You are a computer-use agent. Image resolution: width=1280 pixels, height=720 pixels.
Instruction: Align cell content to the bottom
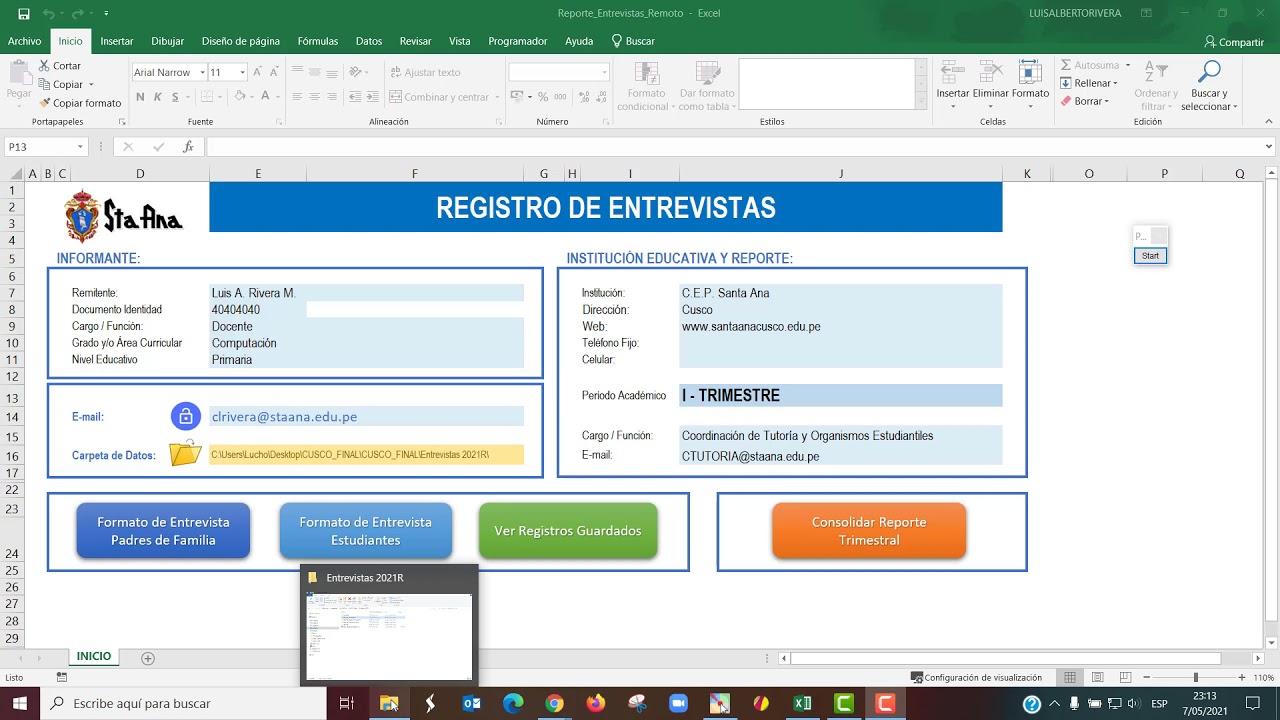333,72
